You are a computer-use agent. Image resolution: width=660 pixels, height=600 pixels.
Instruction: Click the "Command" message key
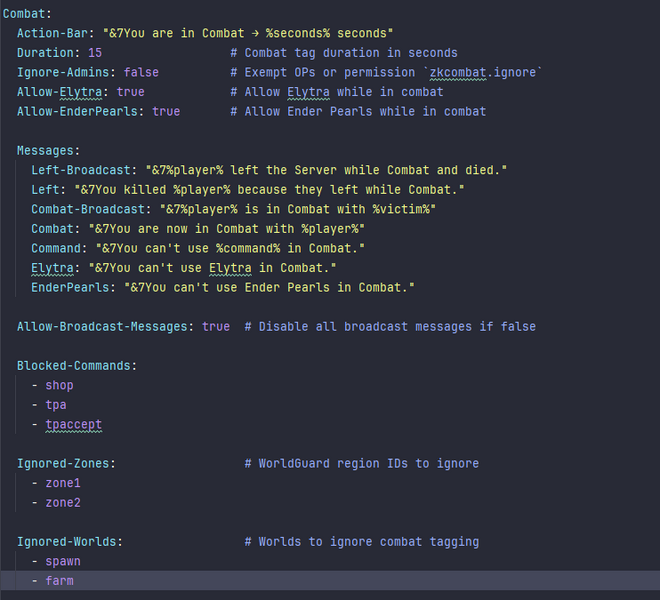(56, 248)
